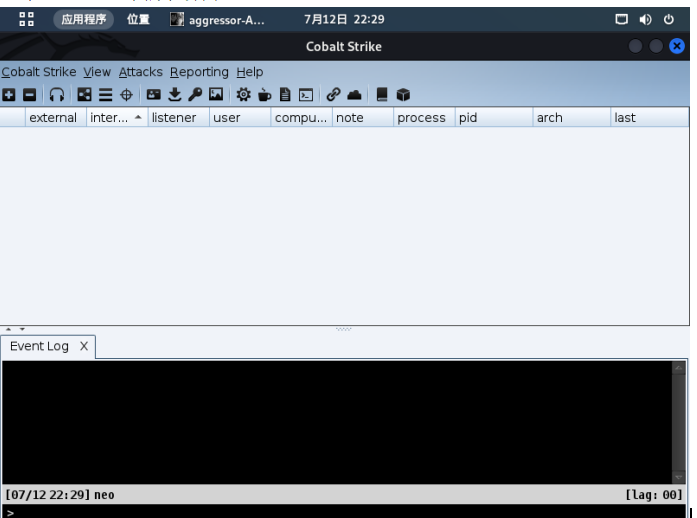
Task: Collapse top pane with the up split arrow
Action: click(x=8, y=329)
